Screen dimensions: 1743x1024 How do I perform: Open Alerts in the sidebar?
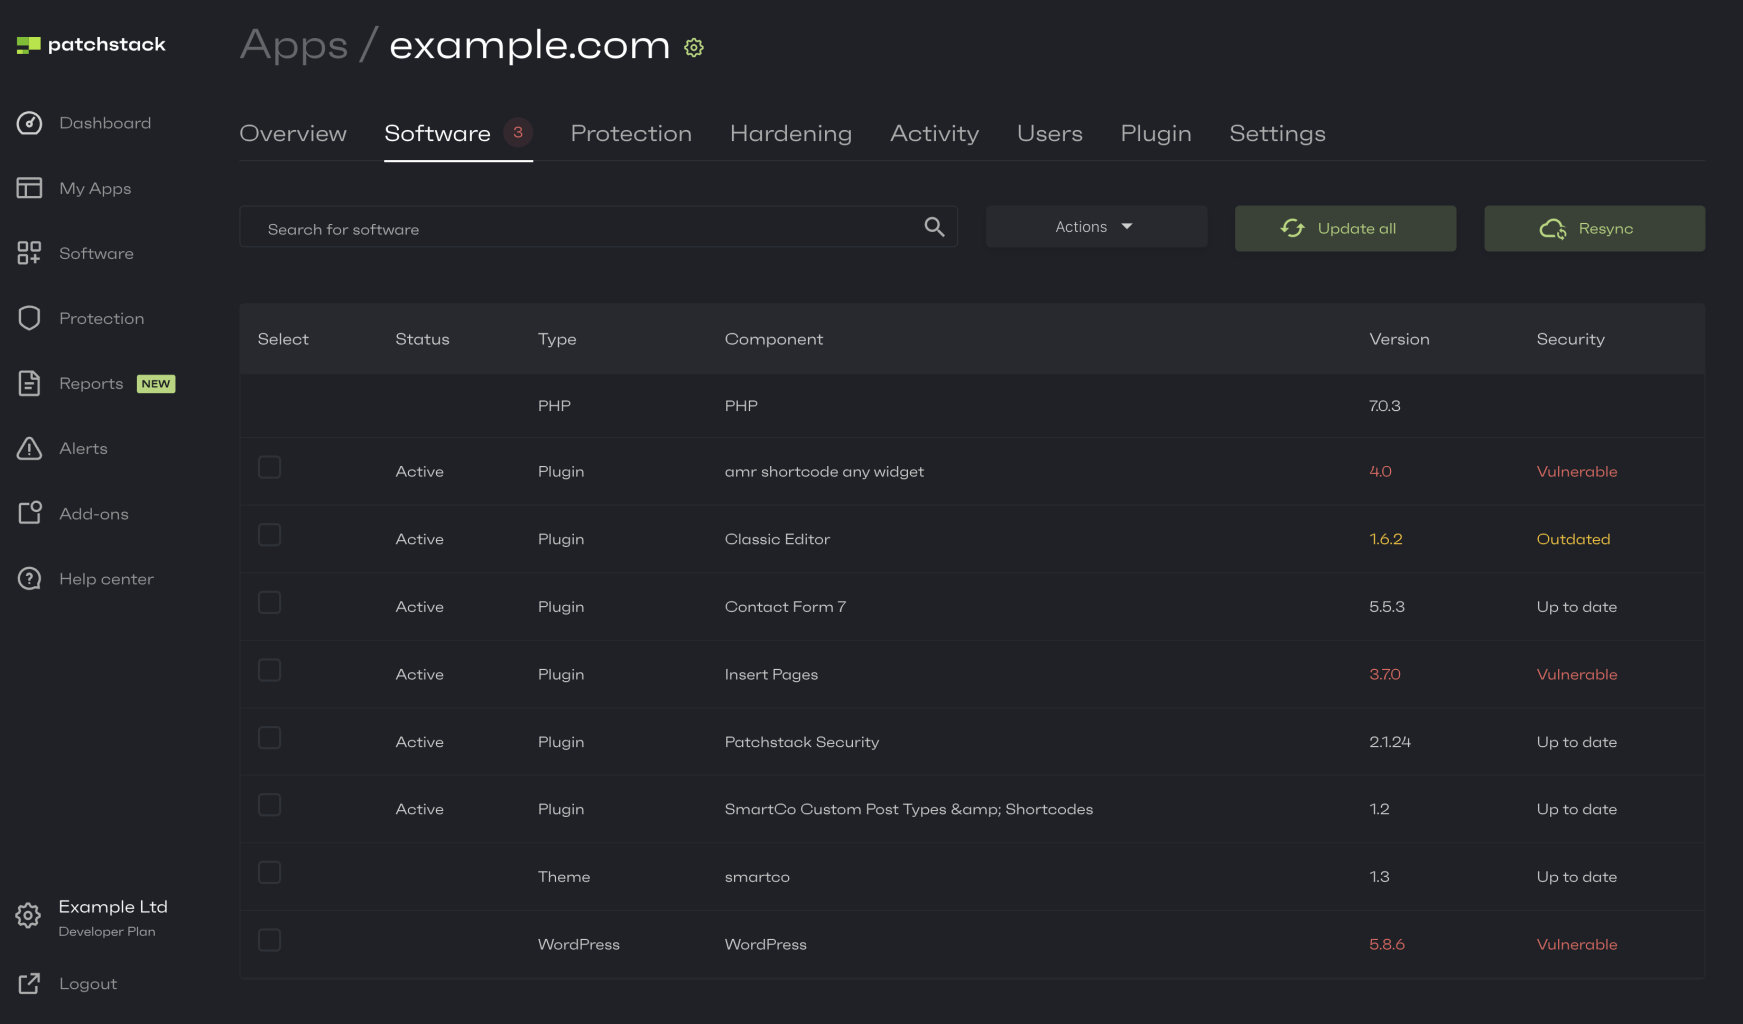pos(83,449)
